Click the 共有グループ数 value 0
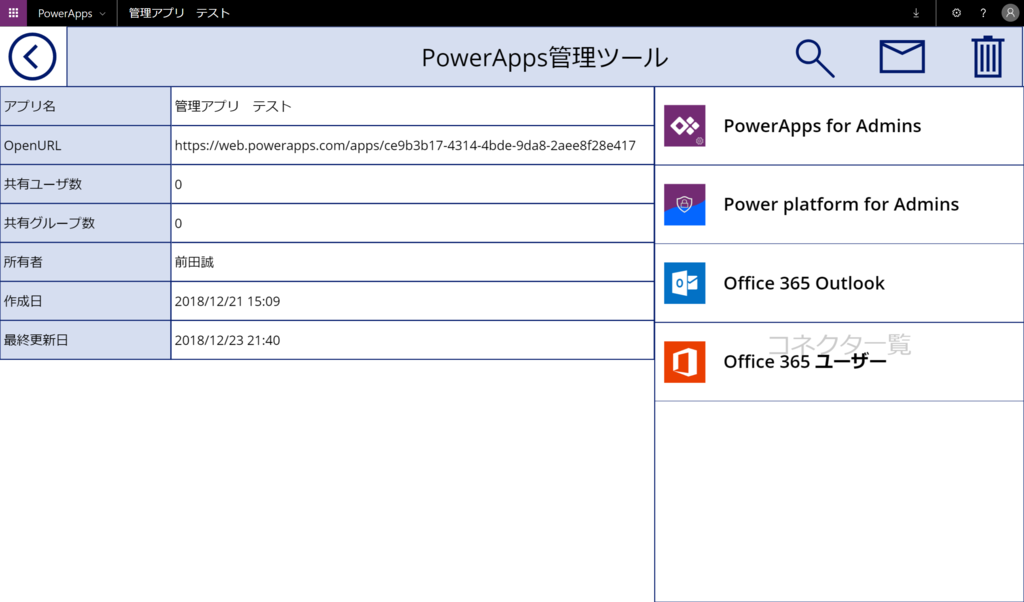 pos(178,223)
